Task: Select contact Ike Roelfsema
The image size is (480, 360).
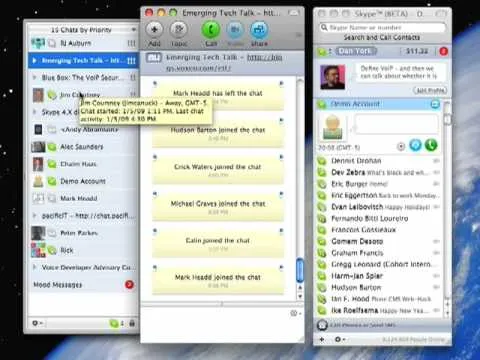Action: [x=379, y=310]
